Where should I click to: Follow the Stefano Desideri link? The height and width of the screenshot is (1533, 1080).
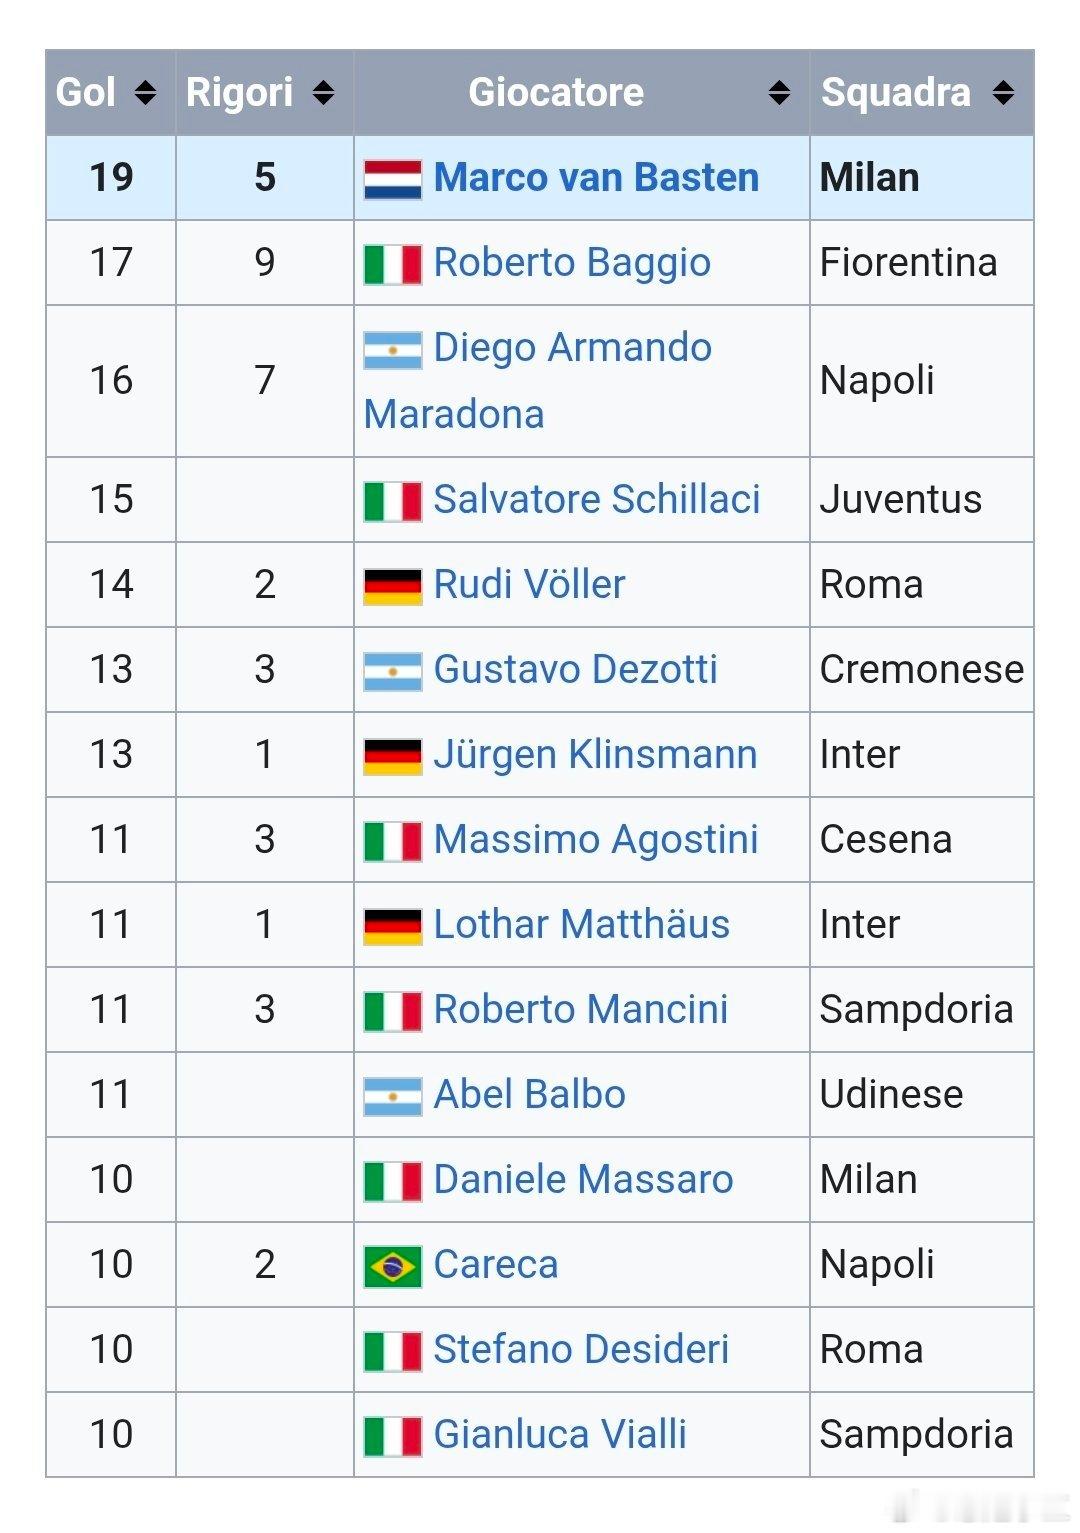(x=581, y=1349)
